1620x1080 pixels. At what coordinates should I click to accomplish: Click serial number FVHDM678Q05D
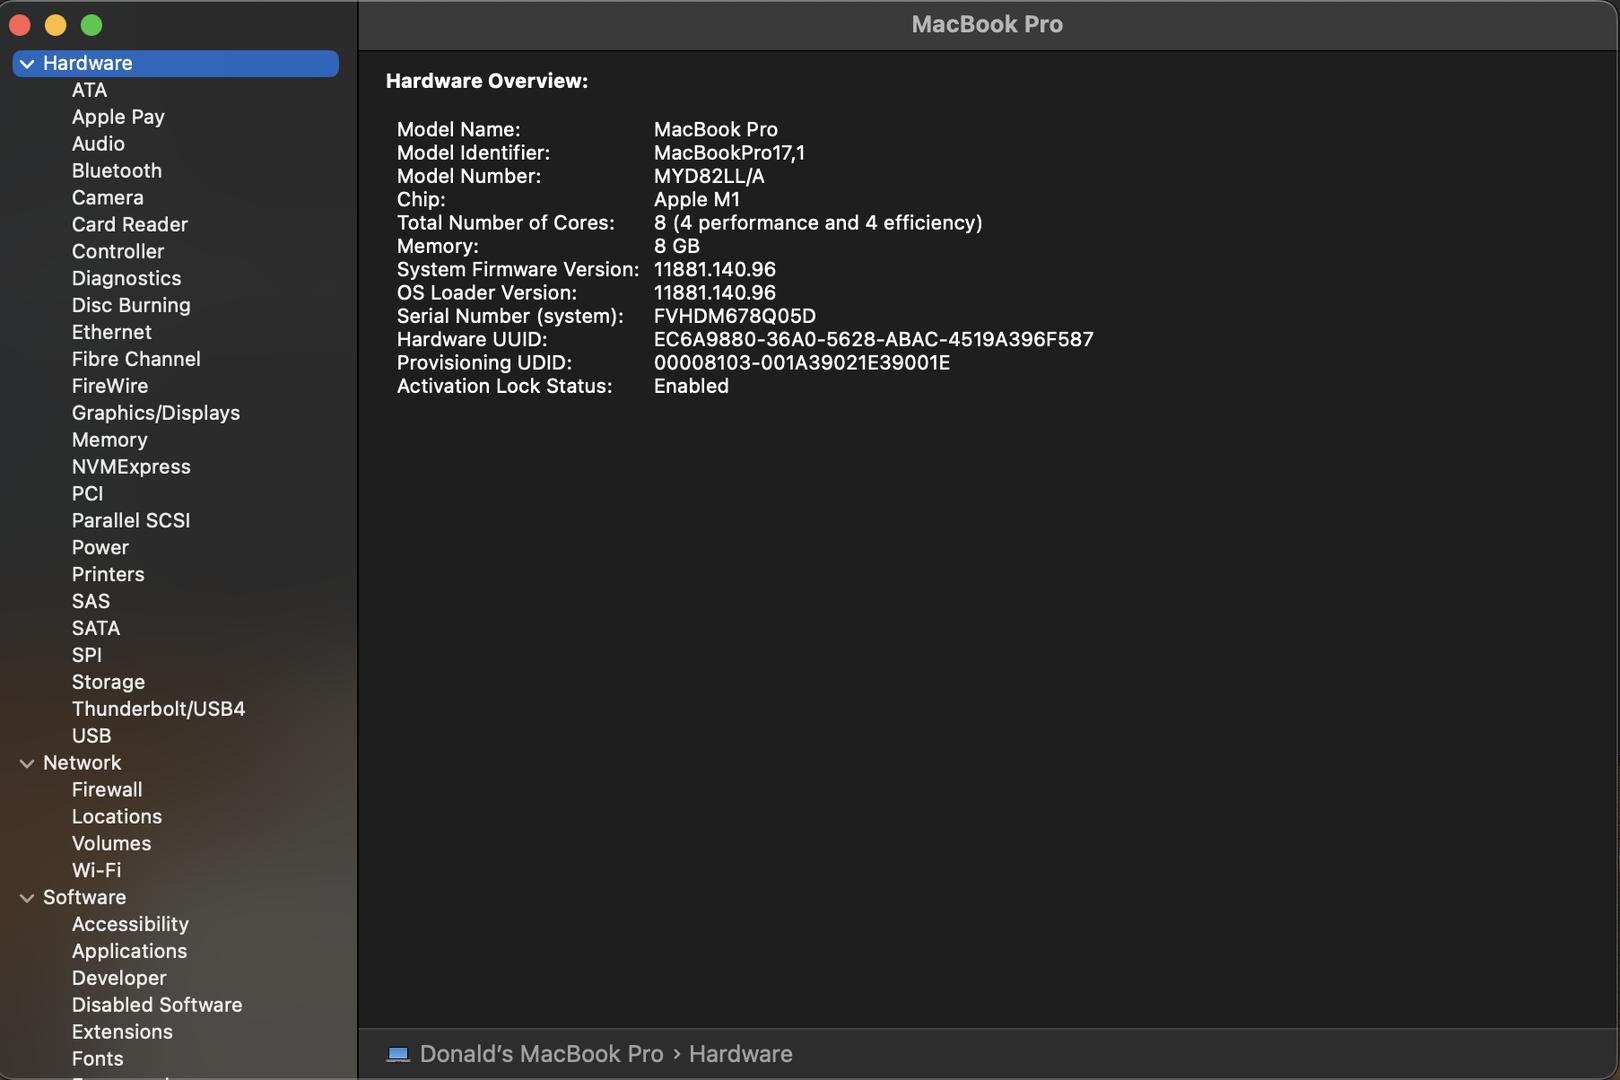tap(735, 317)
